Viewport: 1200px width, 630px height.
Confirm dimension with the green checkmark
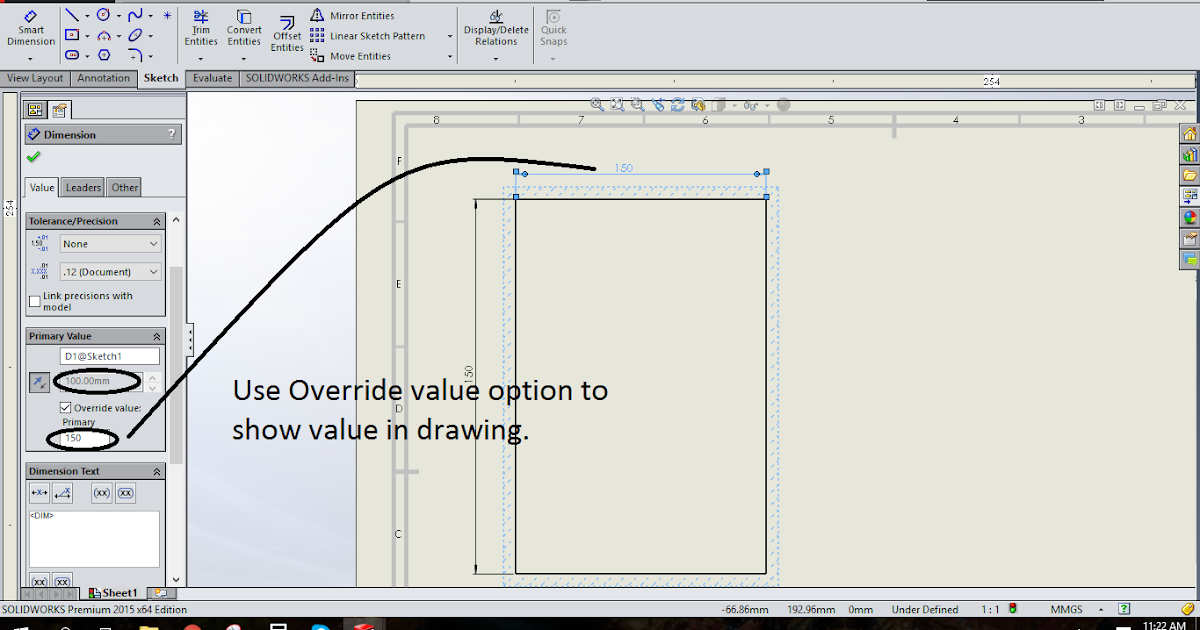(32, 157)
